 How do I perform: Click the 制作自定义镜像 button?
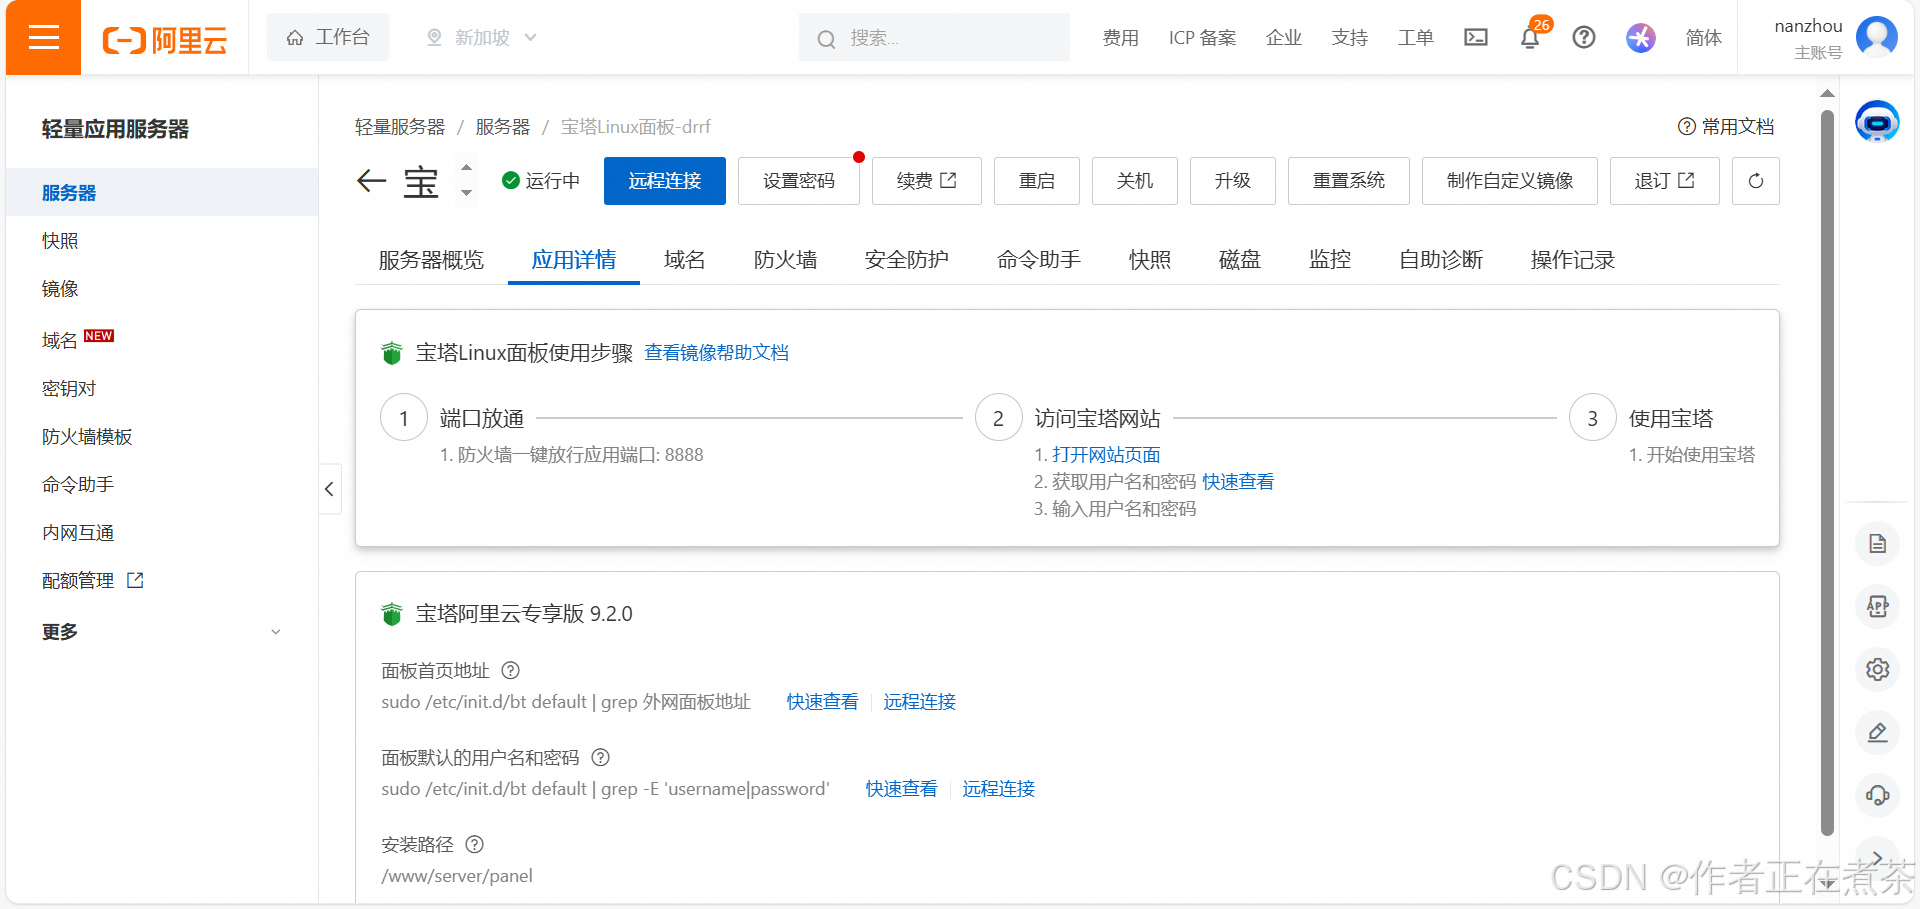pyautogui.click(x=1510, y=181)
